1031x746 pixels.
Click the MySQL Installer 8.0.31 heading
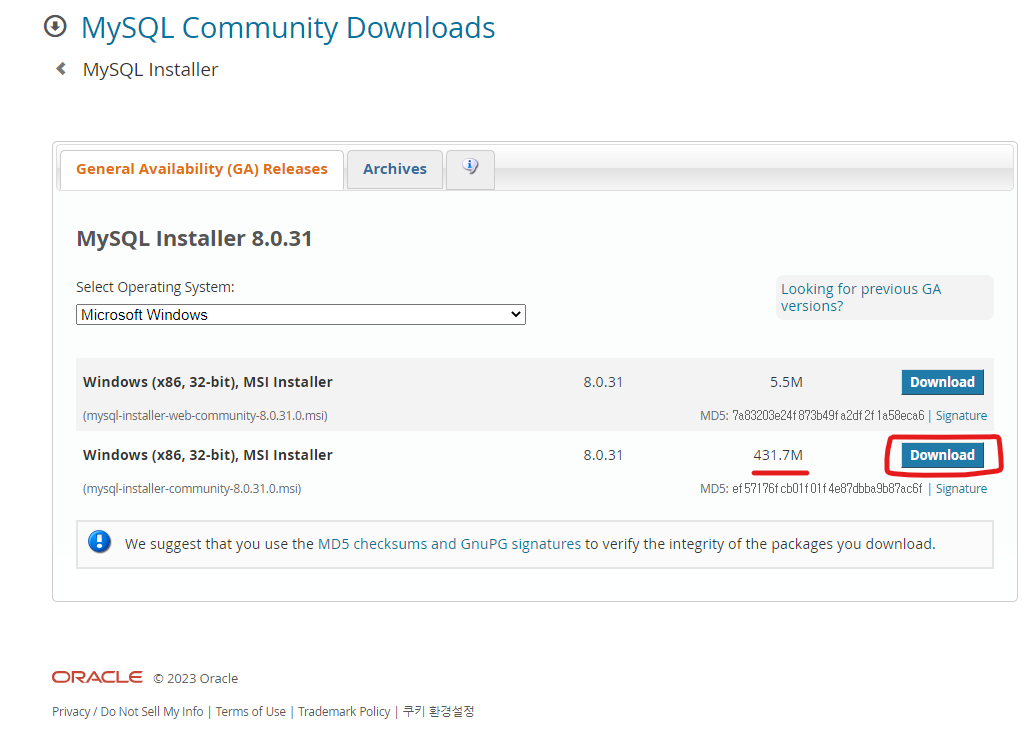coord(194,239)
